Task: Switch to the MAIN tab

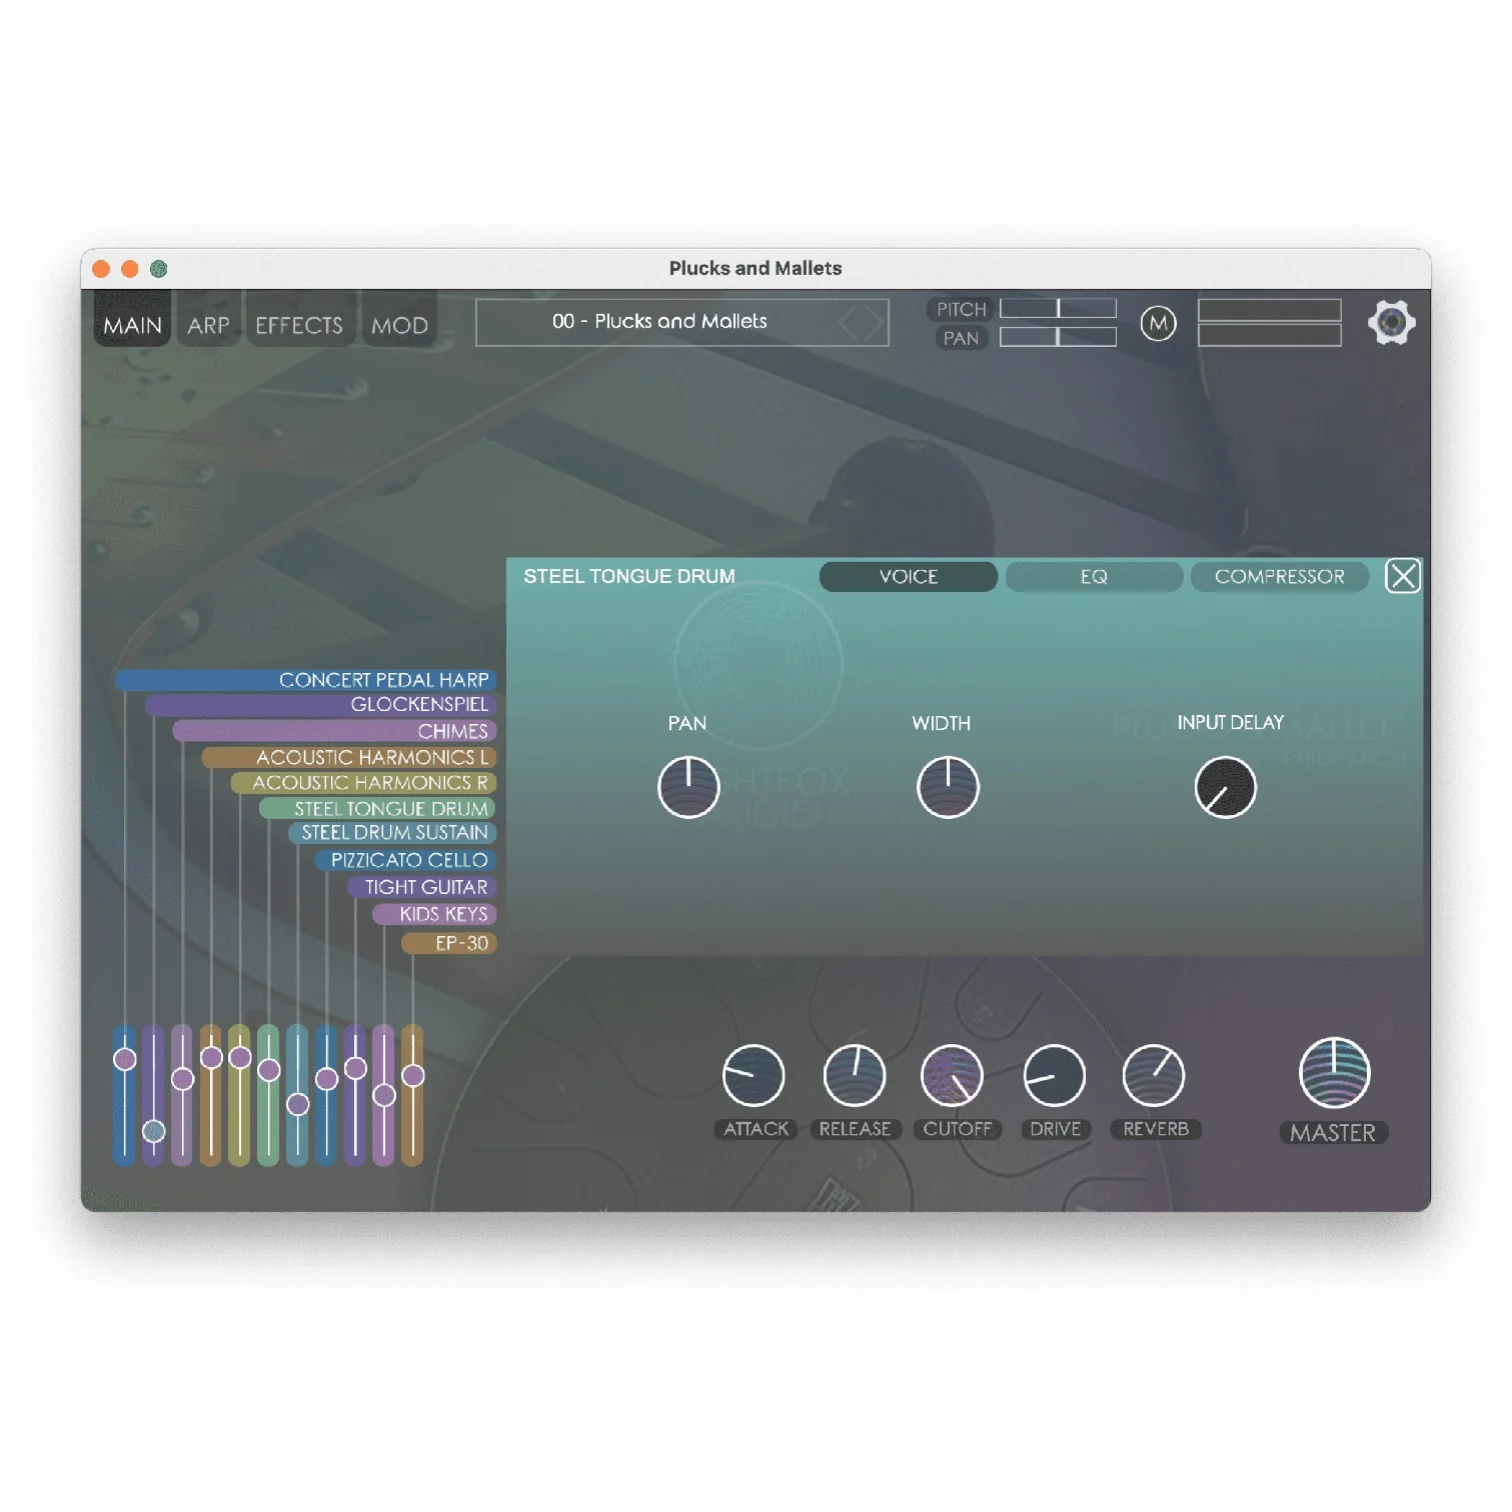Action: (x=132, y=319)
